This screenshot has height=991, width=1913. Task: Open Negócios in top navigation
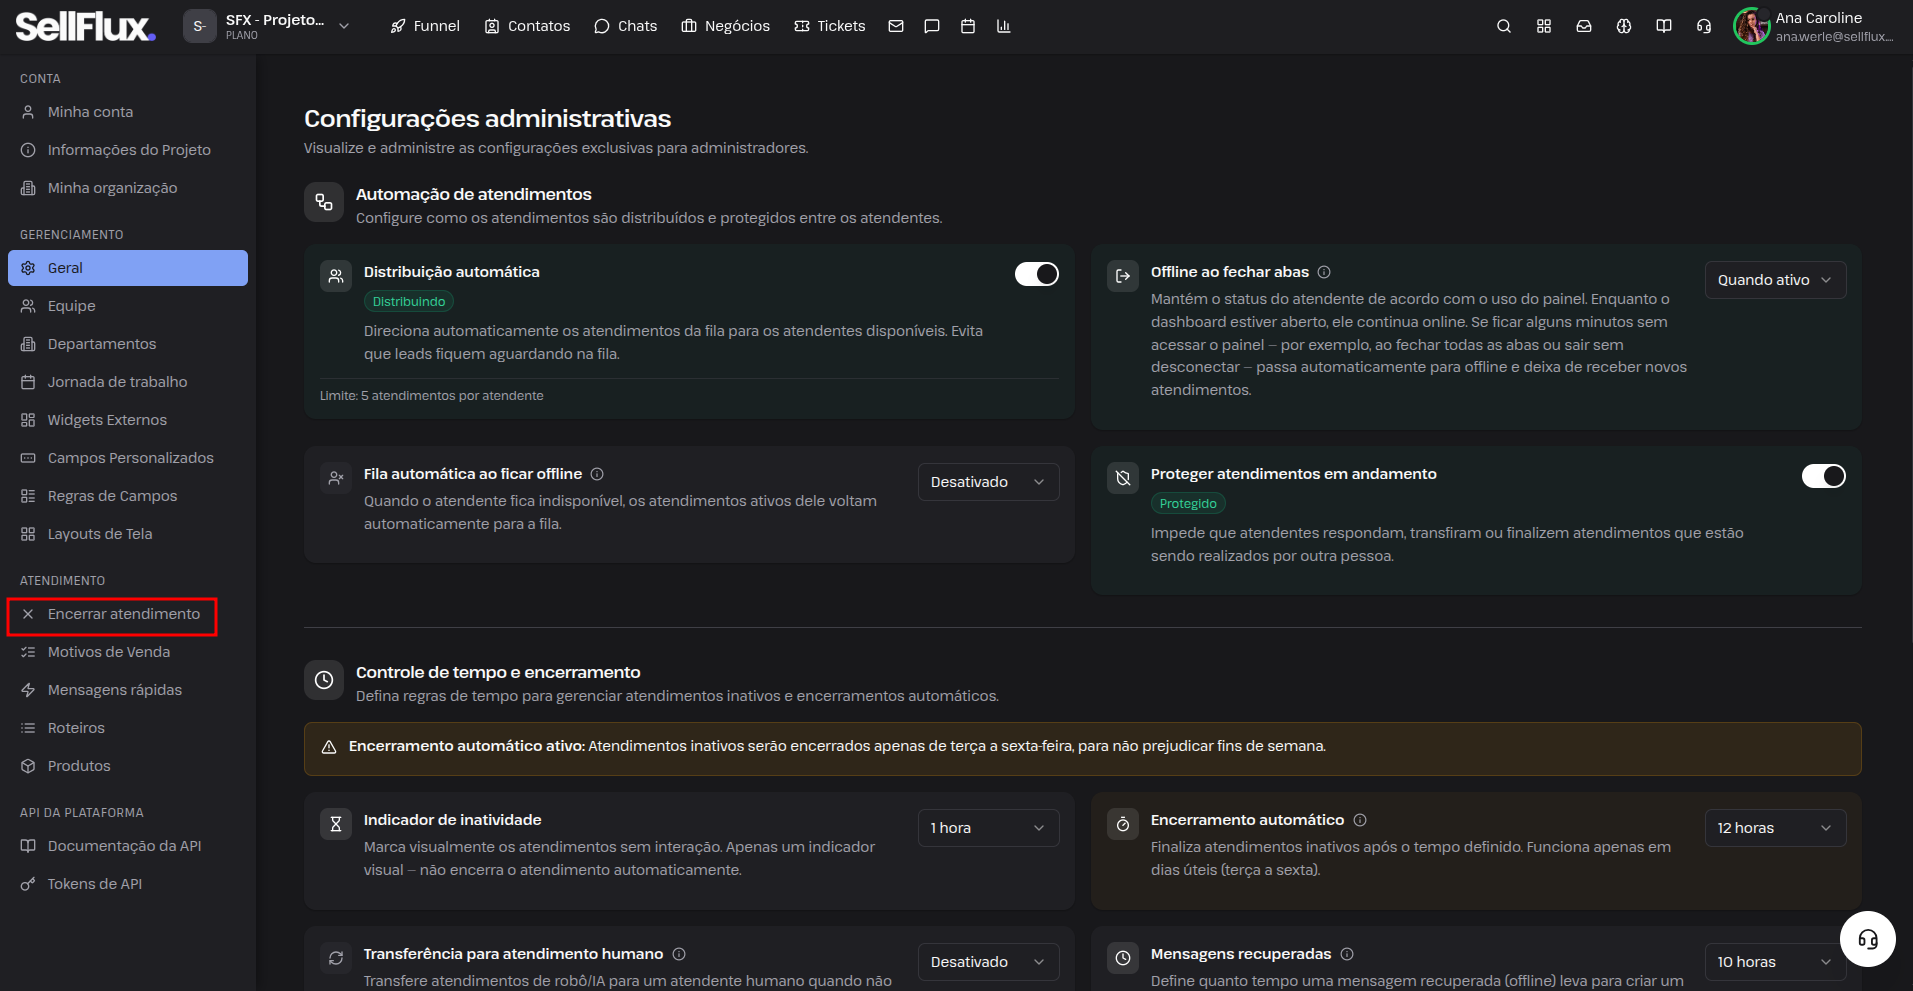tap(725, 26)
